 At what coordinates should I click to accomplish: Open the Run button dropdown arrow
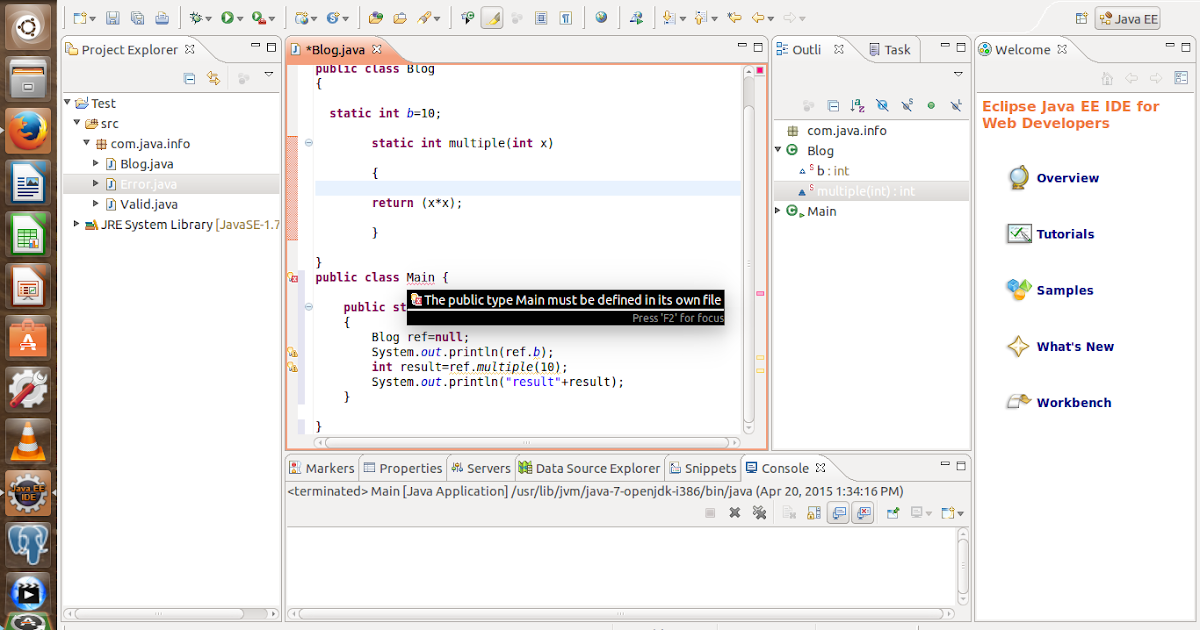tap(240, 18)
